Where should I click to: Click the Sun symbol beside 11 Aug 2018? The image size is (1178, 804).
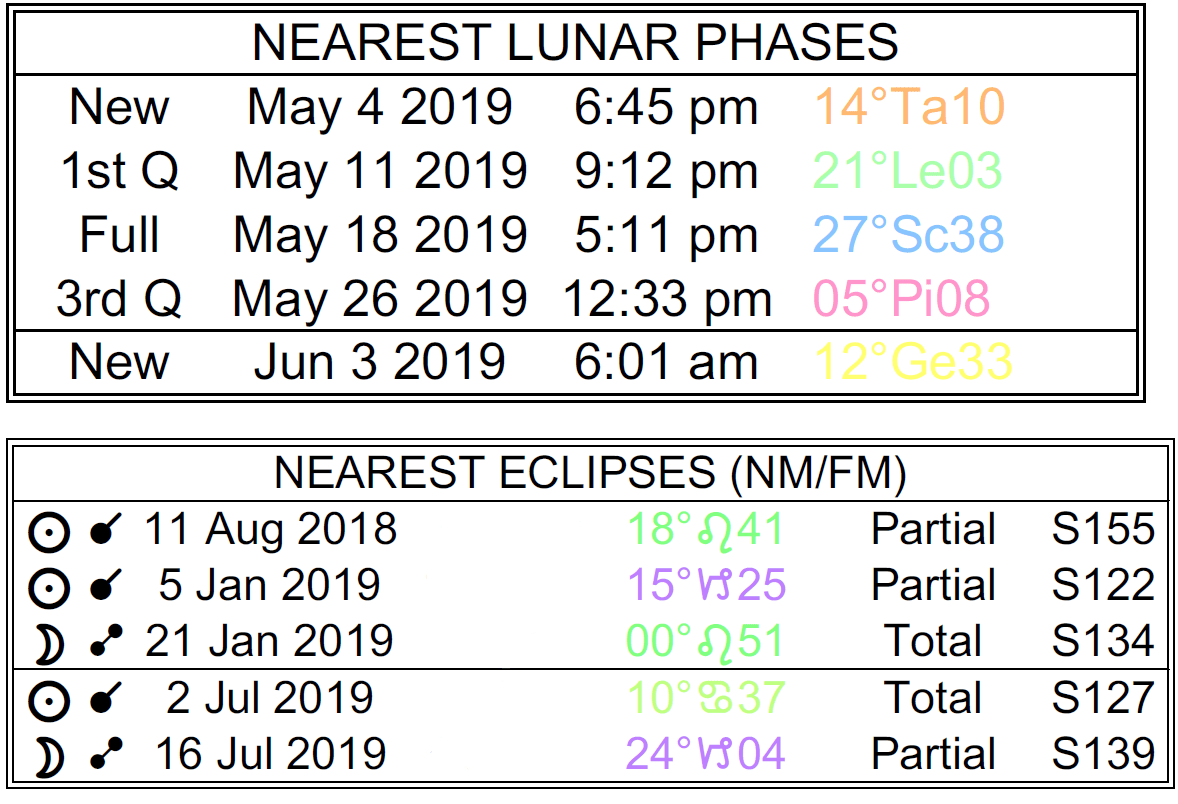(x=48, y=531)
